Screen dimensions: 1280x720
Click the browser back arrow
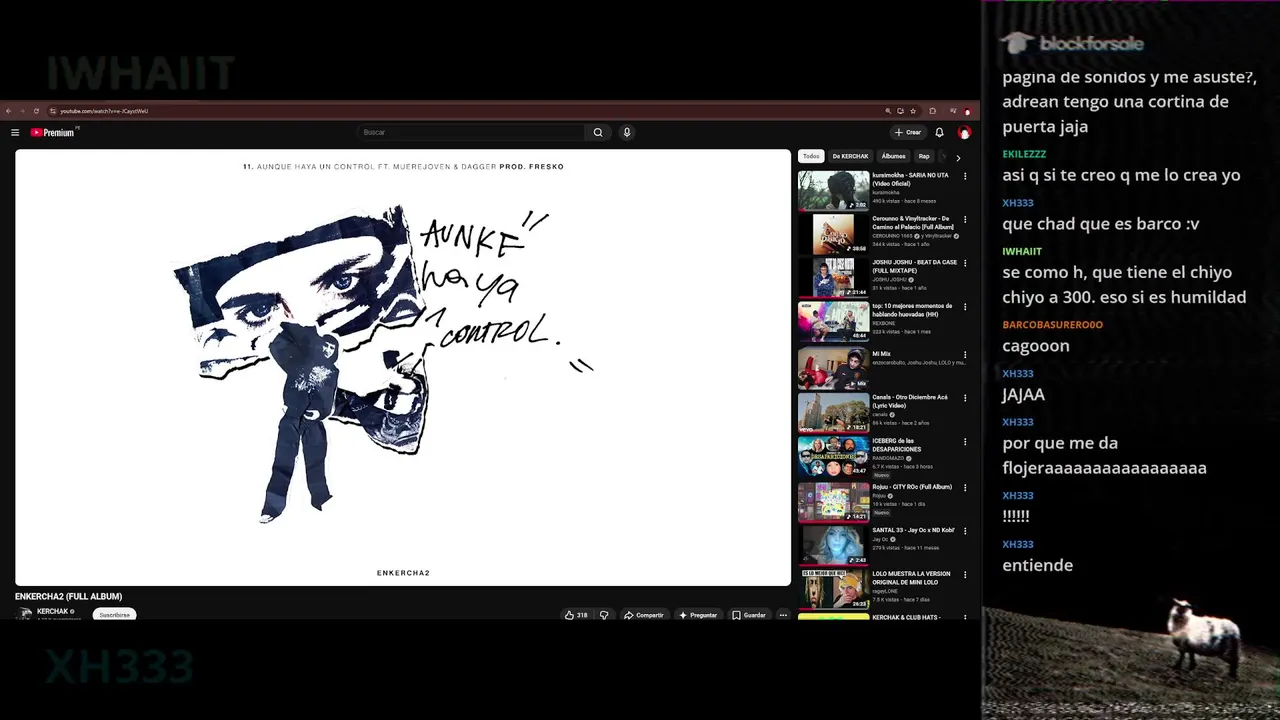click(x=8, y=111)
